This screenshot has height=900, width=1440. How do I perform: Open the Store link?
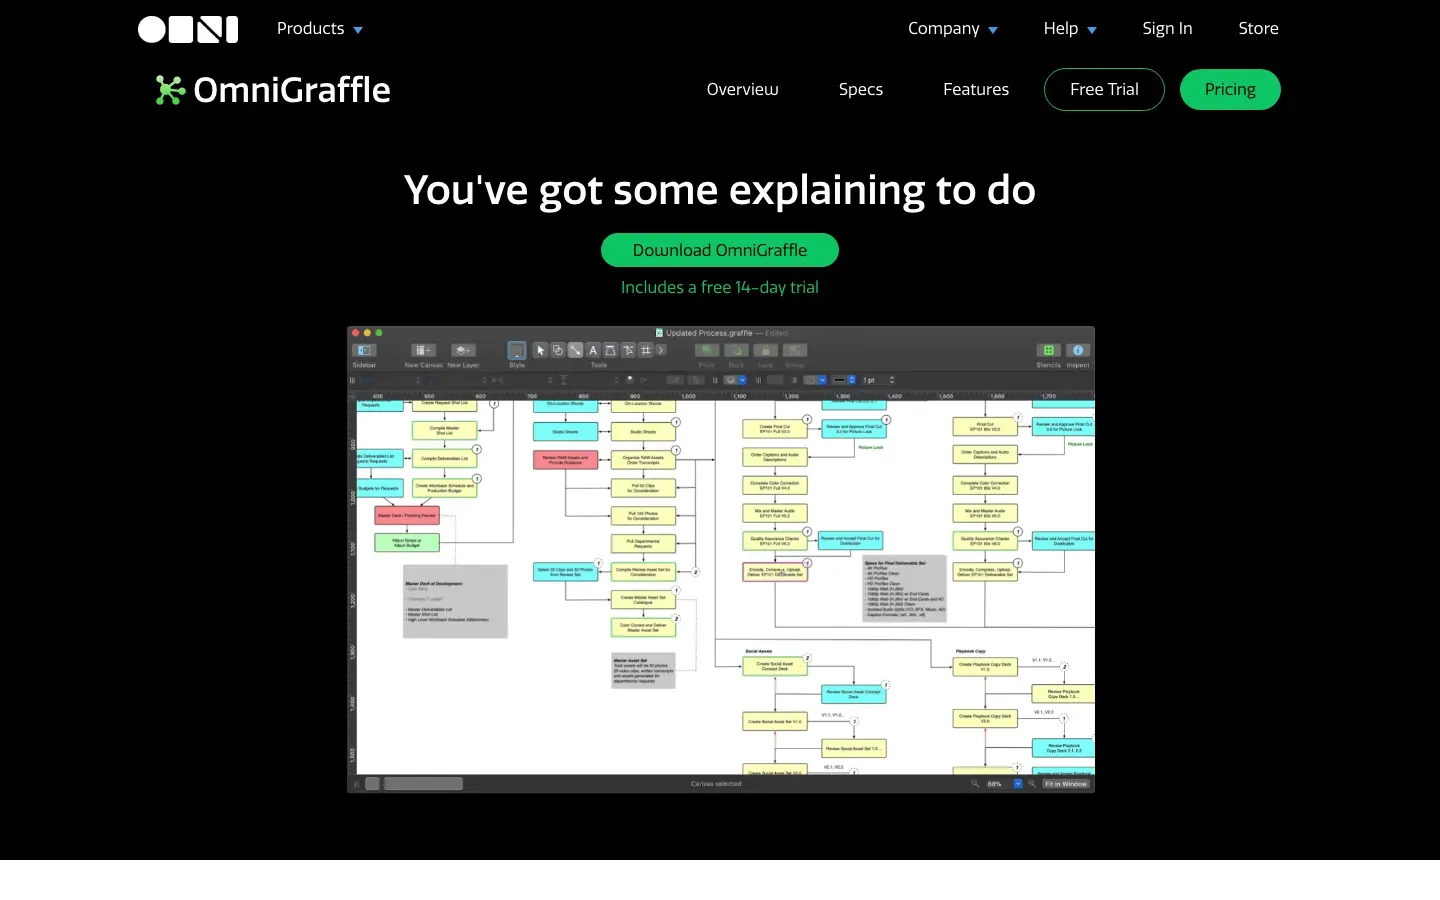coord(1258,29)
